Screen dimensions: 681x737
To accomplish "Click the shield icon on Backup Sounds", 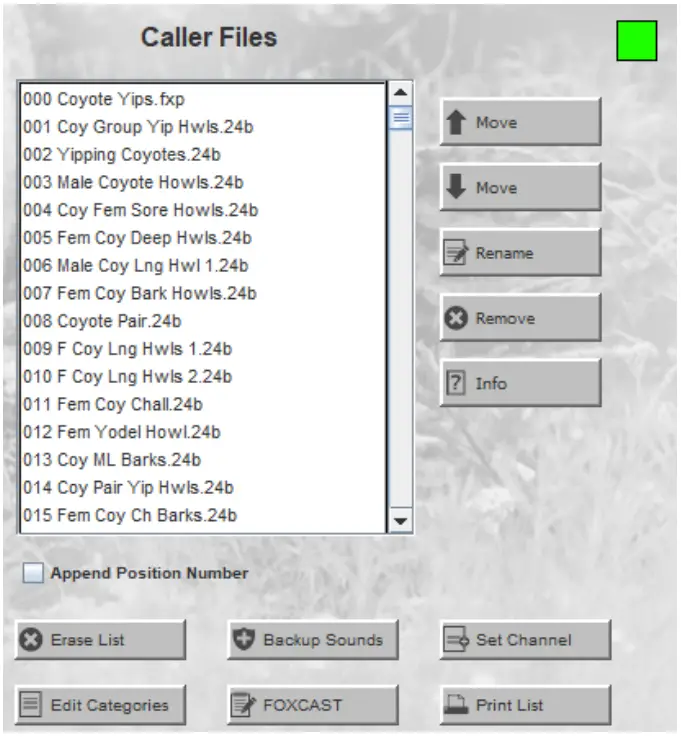I will click(244, 640).
